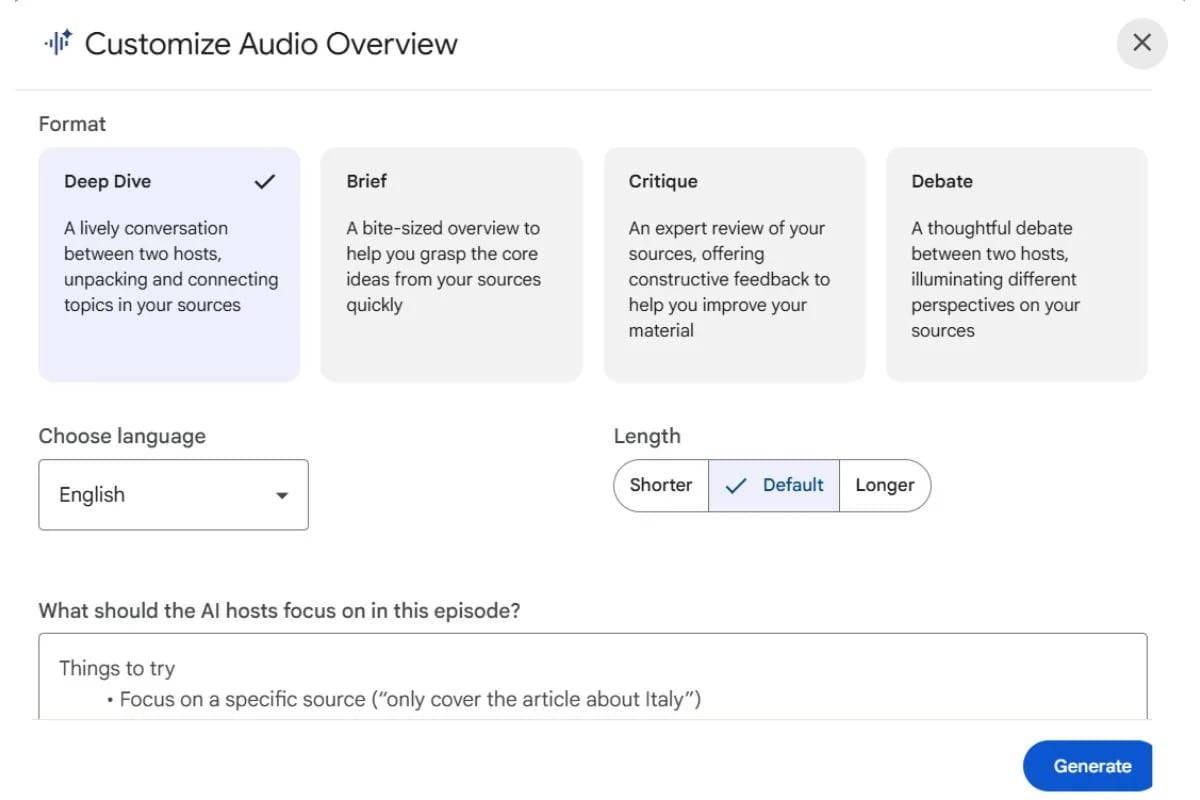Set length to Default
This screenshot has width=1200, height=800.
click(x=774, y=485)
